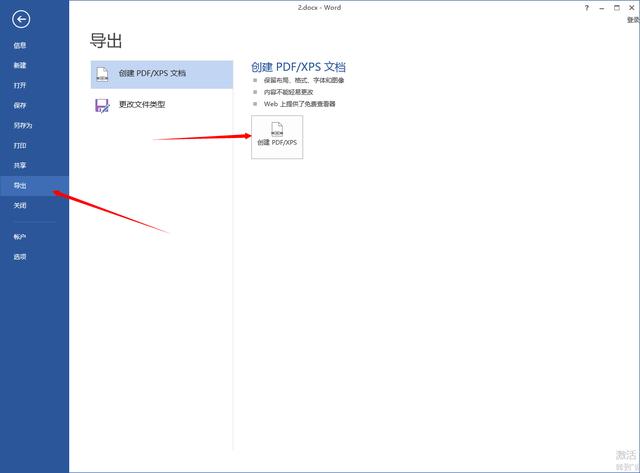Screen dimensions: 640x473
Task: Go to 打开 (Open) in backstage menu
Action: [21, 85]
